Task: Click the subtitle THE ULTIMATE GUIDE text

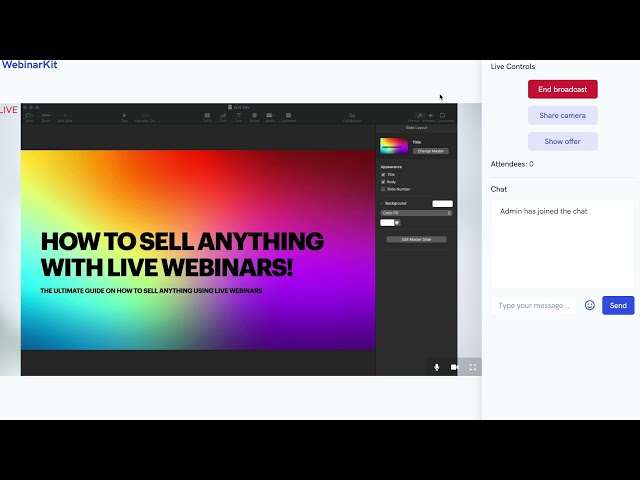Action: click(151, 291)
